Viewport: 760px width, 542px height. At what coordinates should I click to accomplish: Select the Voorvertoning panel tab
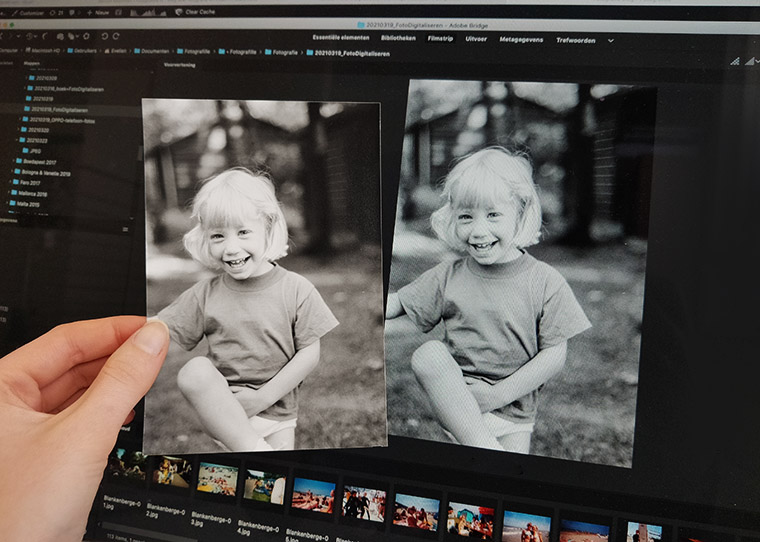[179, 65]
